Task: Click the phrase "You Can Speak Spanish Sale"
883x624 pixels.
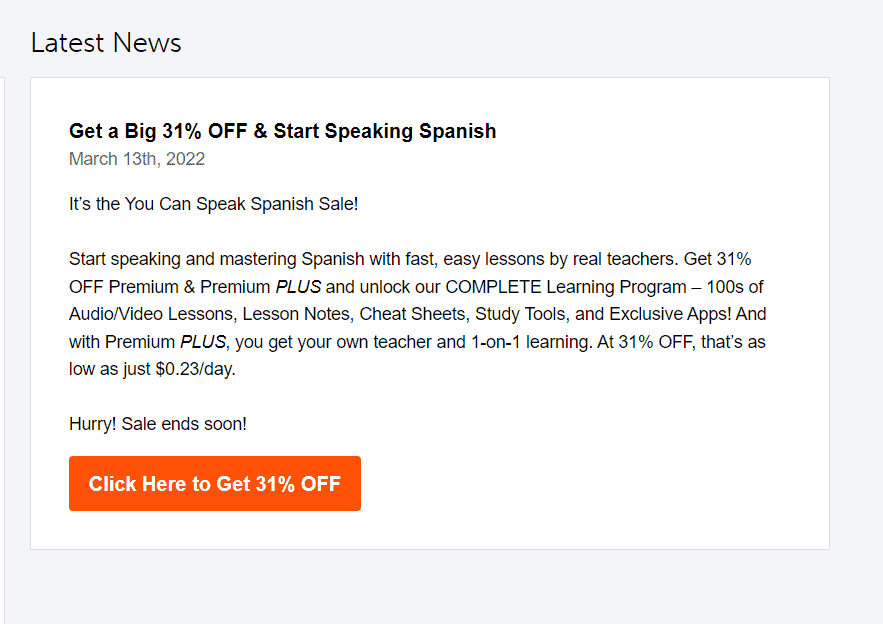Action: [235, 203]
